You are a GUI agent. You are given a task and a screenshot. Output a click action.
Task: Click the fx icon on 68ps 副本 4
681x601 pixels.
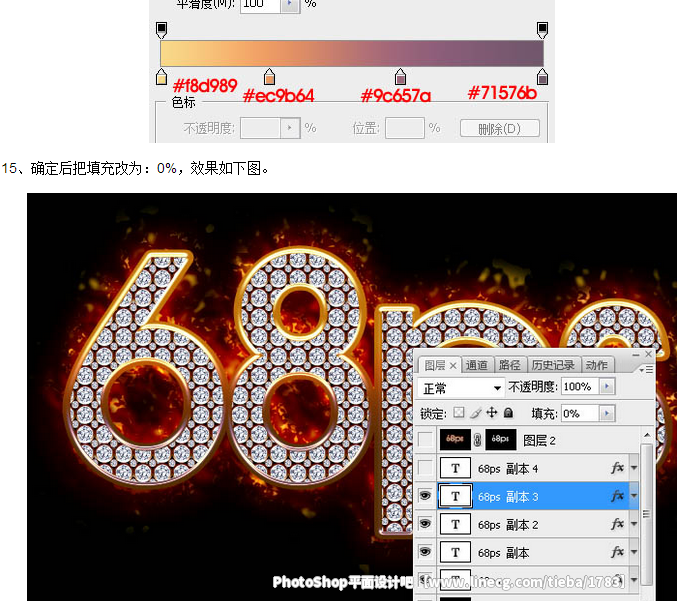[617, 468]
